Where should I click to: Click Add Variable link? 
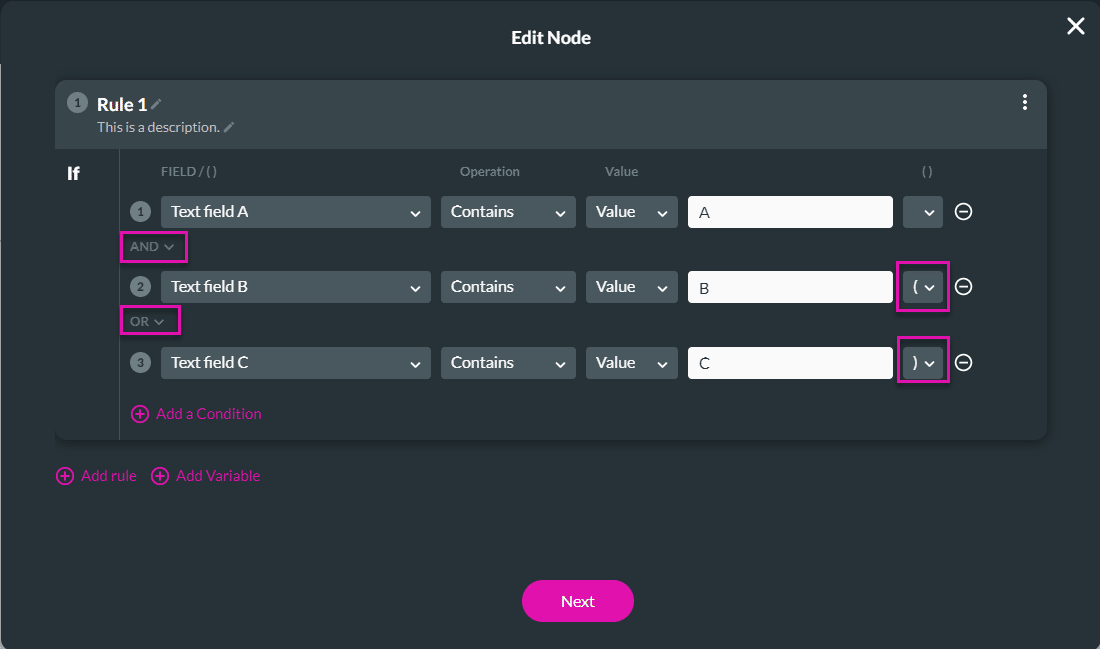click(206, 476)
